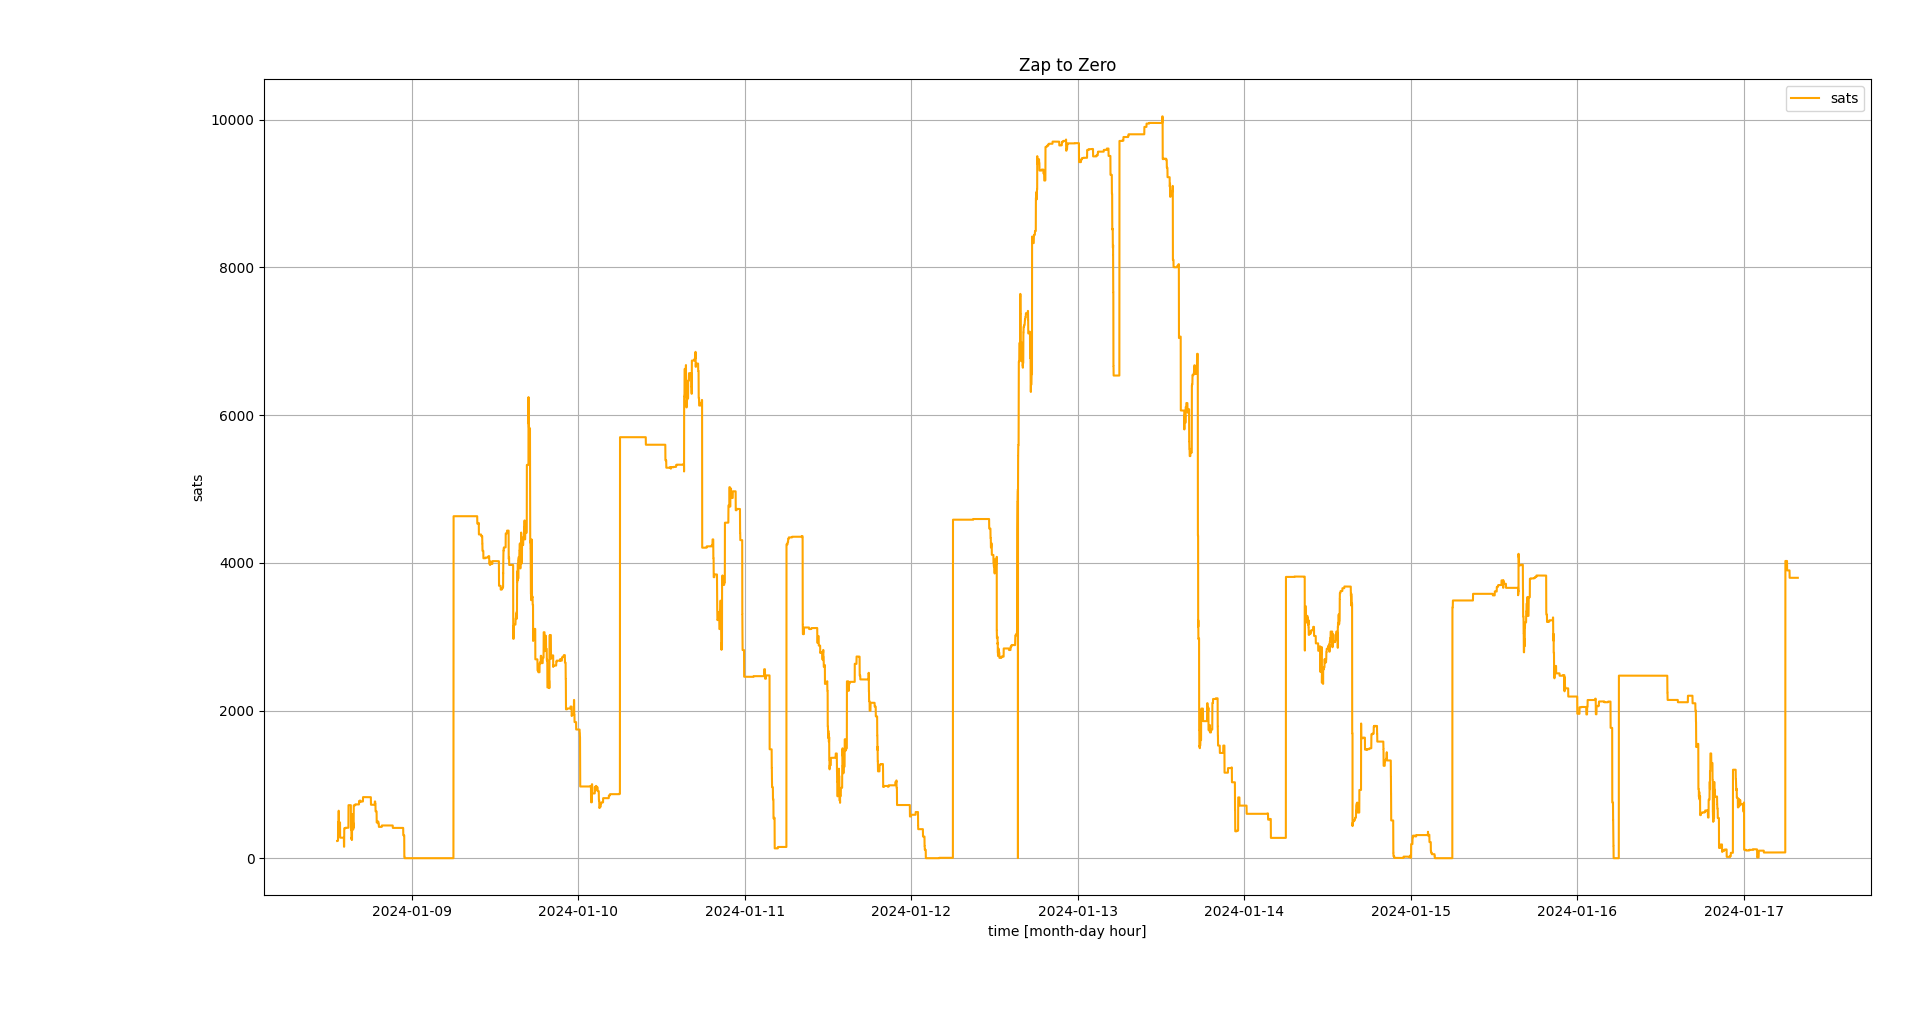Click the 2024-01-15 date tick label
The image size is (1918, 1019).
pos(1411,911)
